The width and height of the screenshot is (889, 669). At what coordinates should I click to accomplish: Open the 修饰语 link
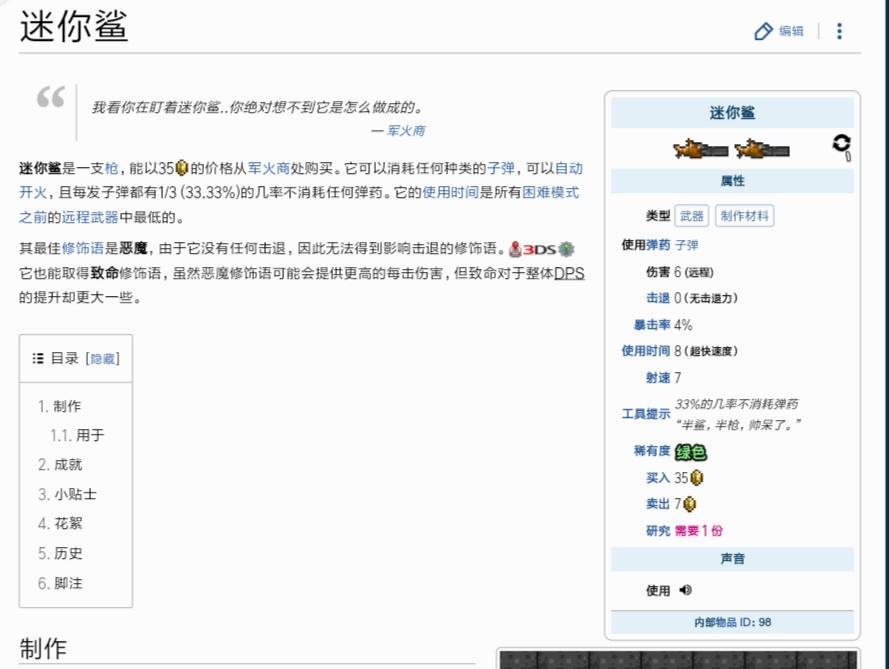(83, 248)
